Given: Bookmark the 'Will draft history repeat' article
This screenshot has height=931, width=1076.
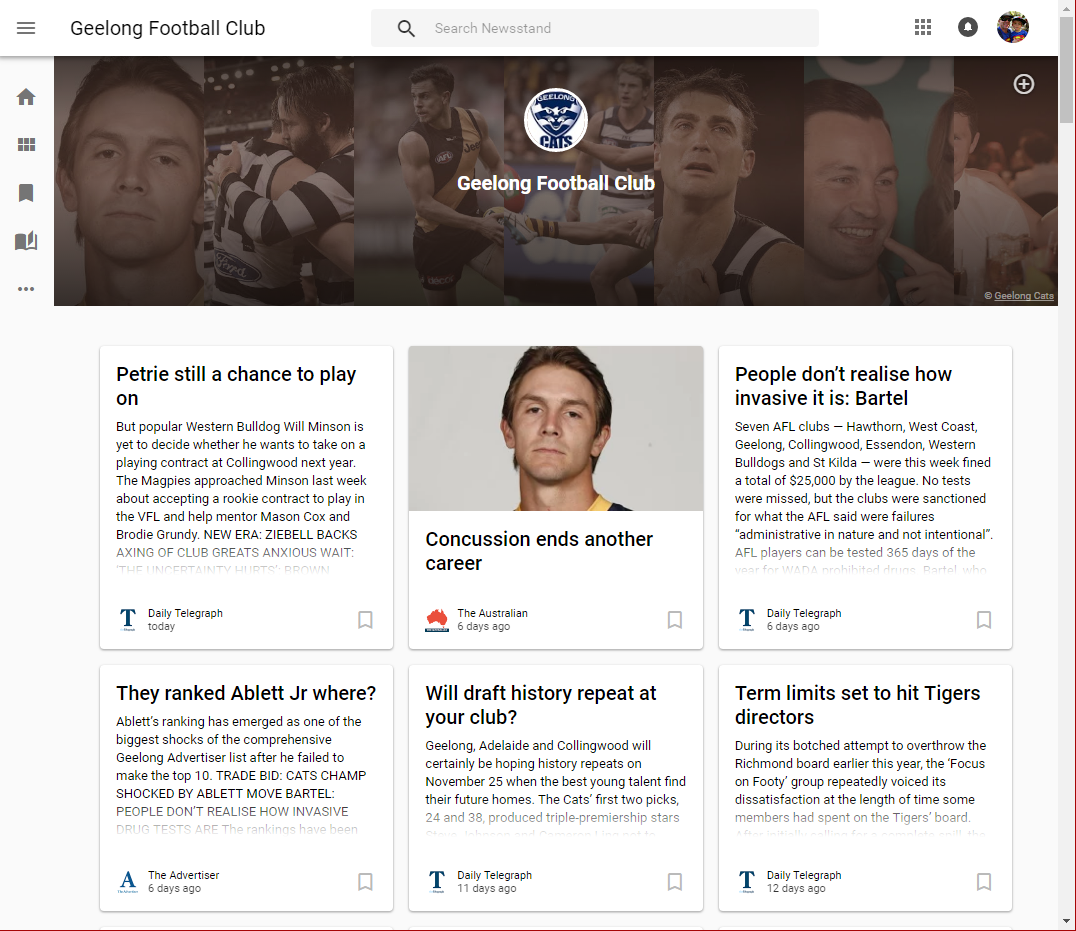Looking at the screenshot, I should [675, 882].
